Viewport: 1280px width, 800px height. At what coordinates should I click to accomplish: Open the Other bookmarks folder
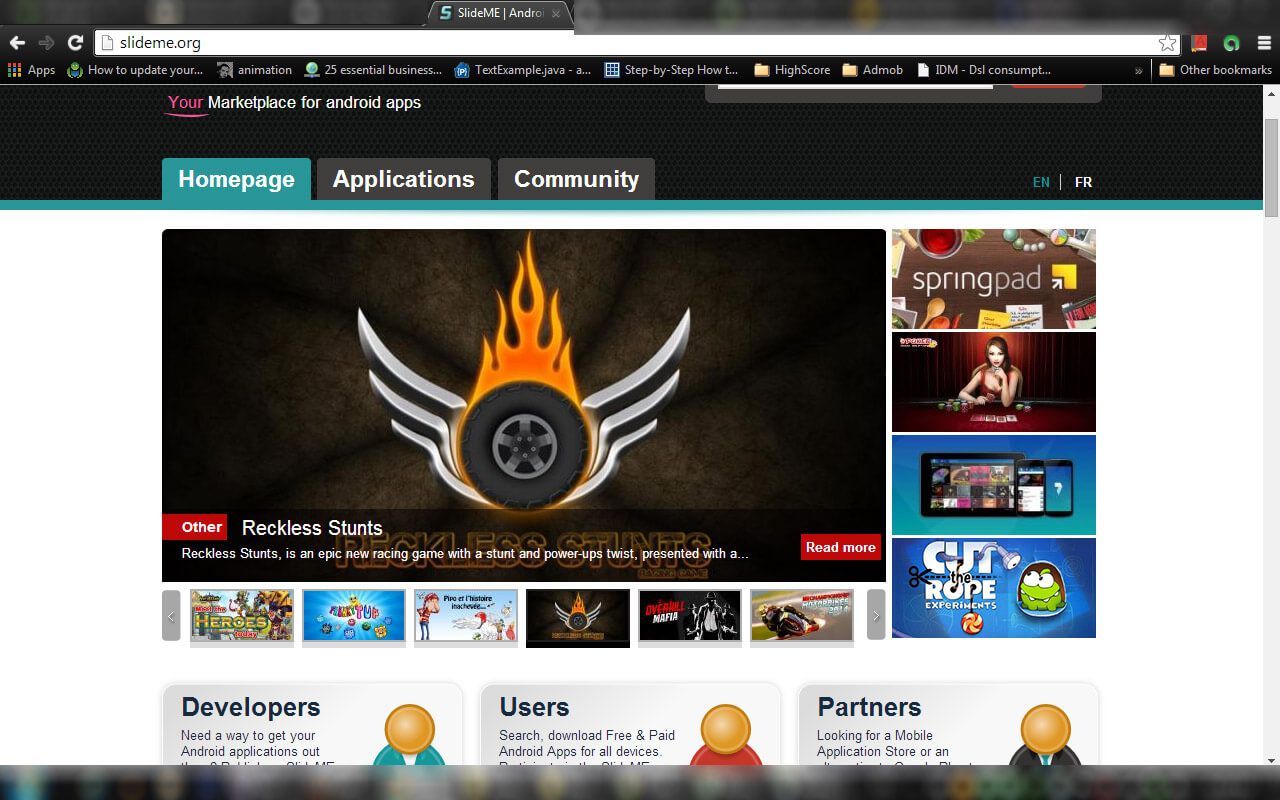(x=1215, y=70)
